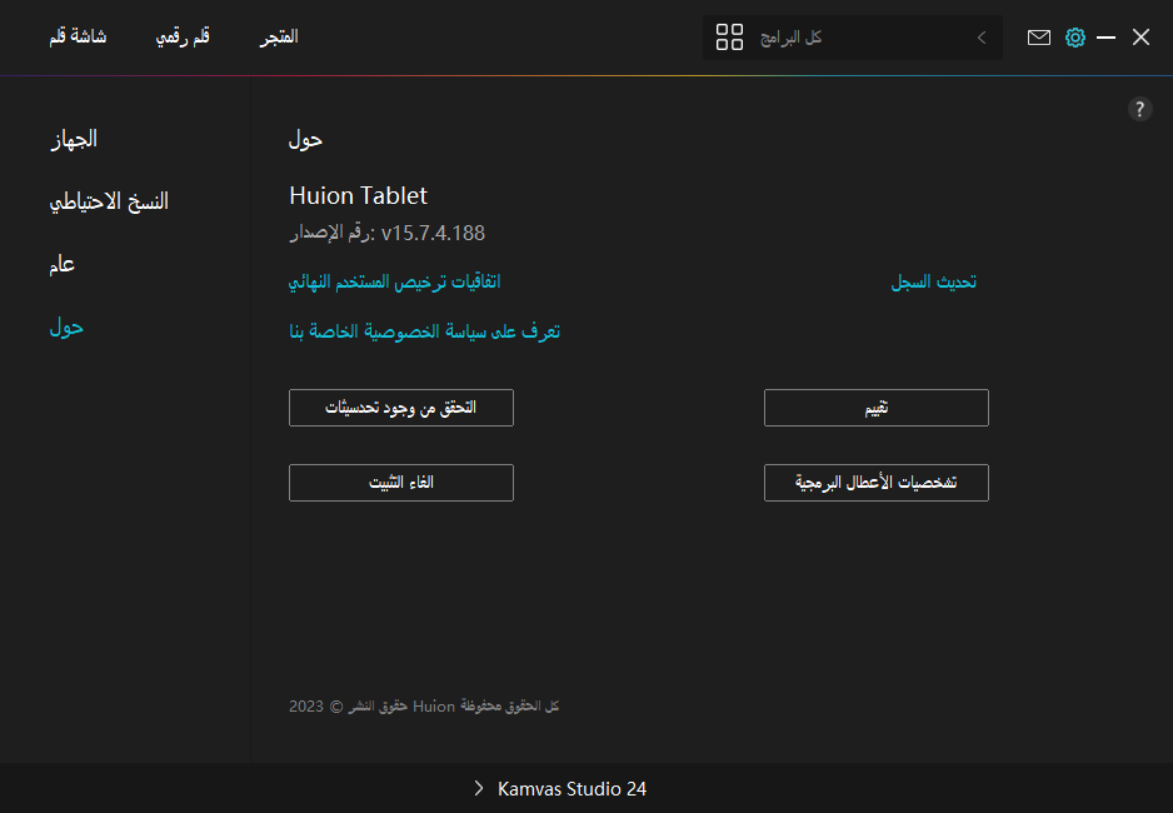Click the إلغاء التثبيت uninstall button
This screenshot has height=813, width=1173.
point(401,483)
